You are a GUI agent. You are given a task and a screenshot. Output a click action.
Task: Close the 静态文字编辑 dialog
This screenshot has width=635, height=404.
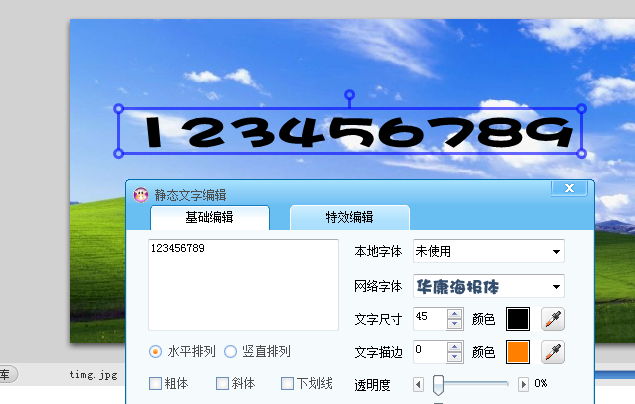pos(569,188)
